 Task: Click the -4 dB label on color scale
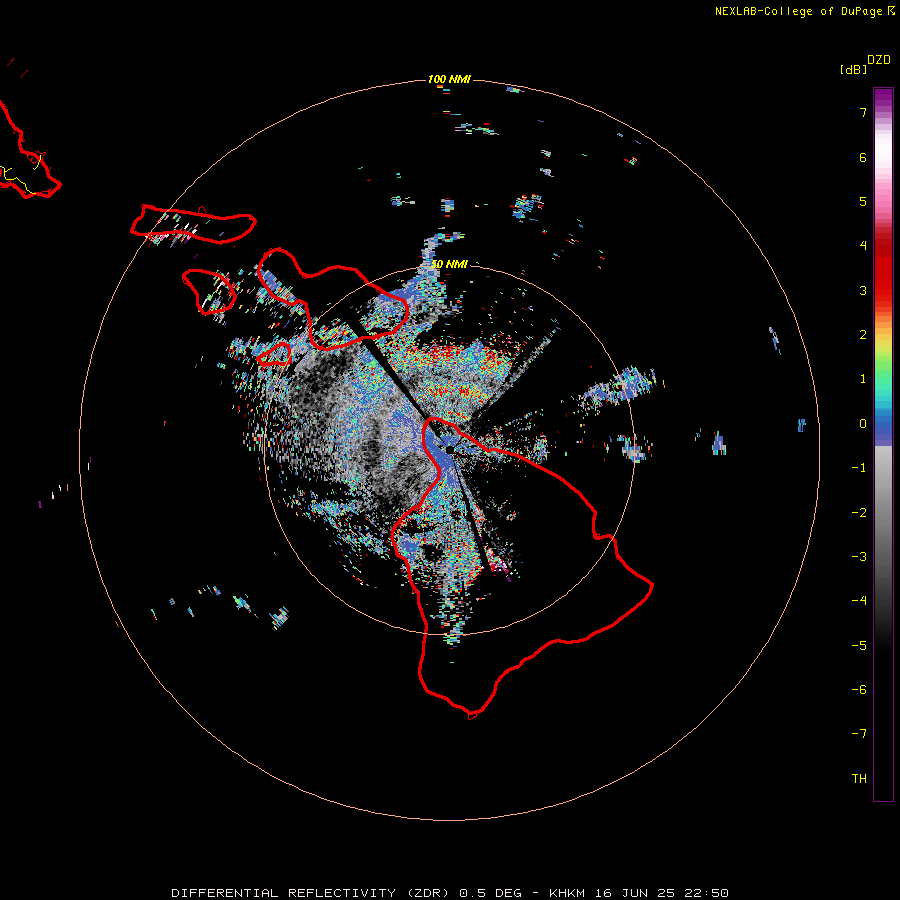click(859, 601)
